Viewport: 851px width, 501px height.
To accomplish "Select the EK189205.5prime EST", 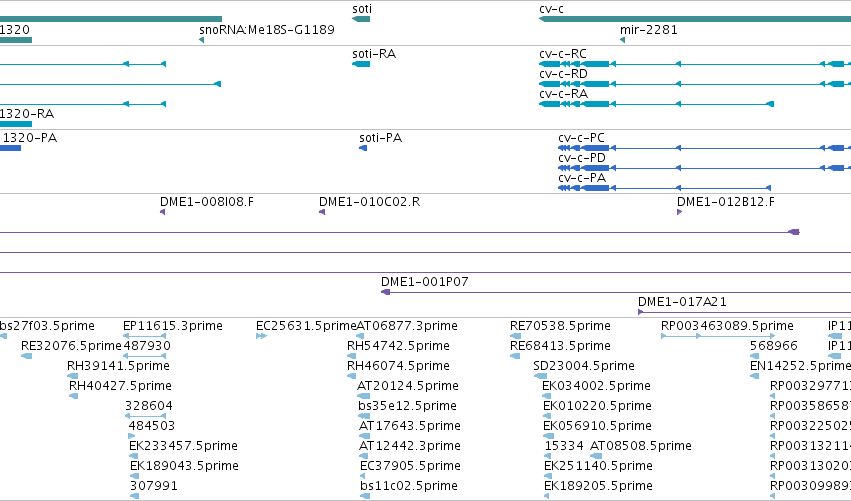I will point(598,486).
